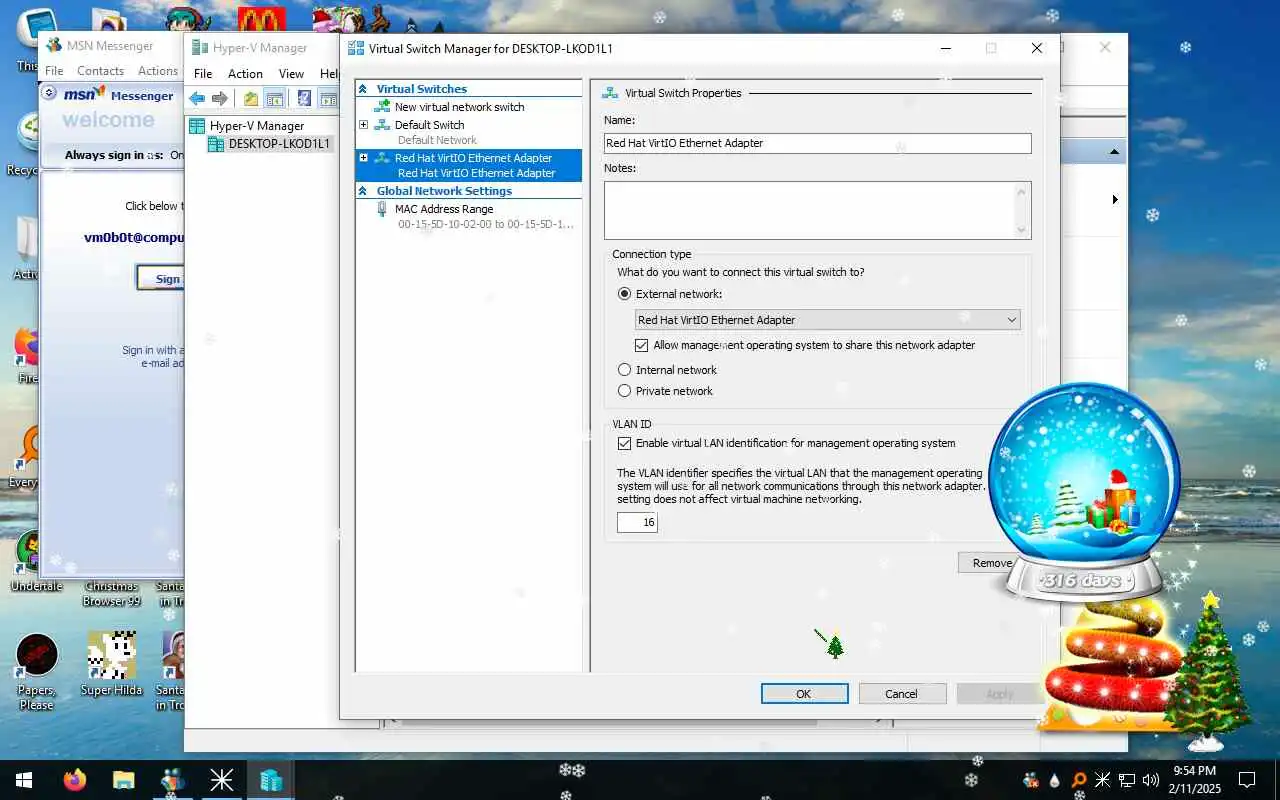
Task: Open Action menu in Hyper-V Manager
Action: click(x=245, y=74)
